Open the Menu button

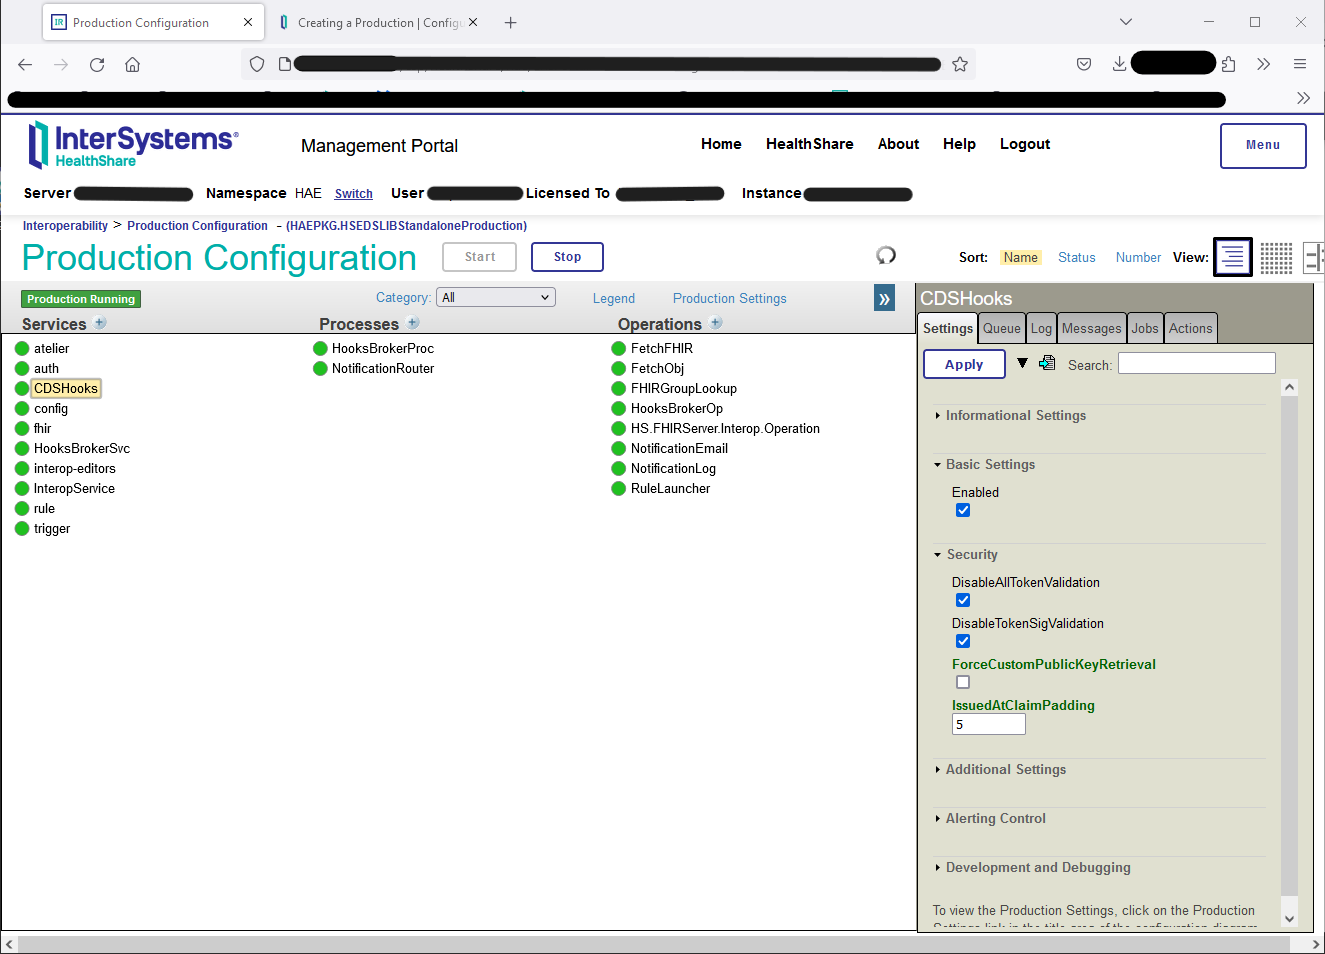pos(1263,146)
